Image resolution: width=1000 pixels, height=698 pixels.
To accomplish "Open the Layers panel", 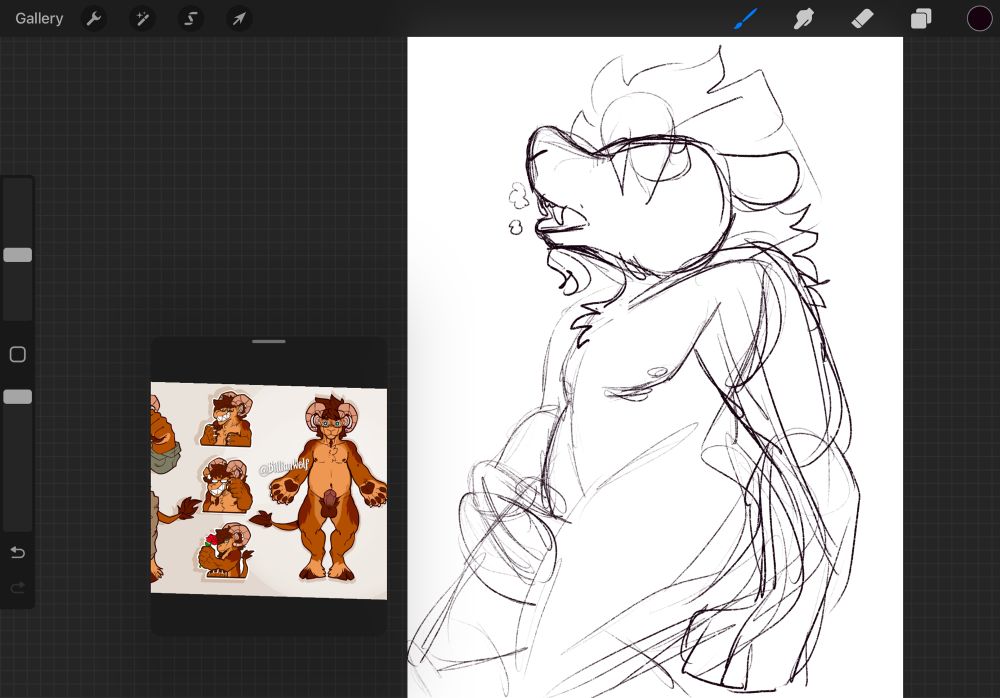I will 921,19.
